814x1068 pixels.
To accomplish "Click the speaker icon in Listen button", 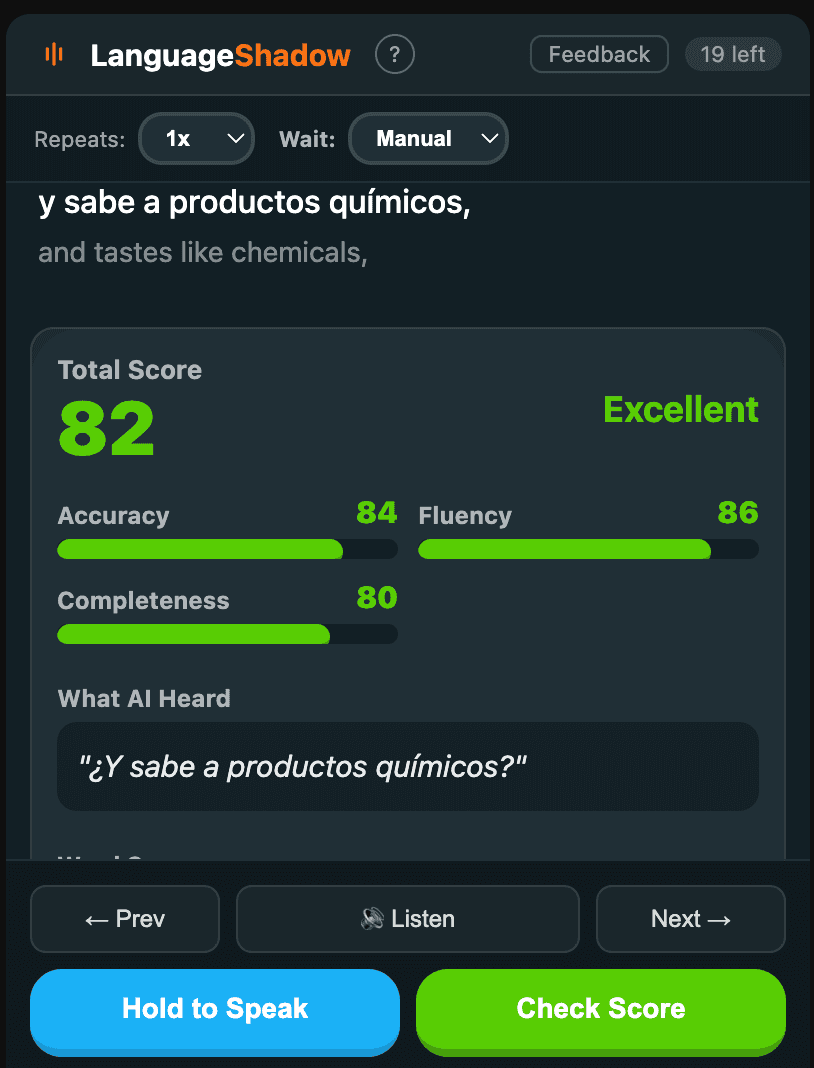I will coord(372,918).
